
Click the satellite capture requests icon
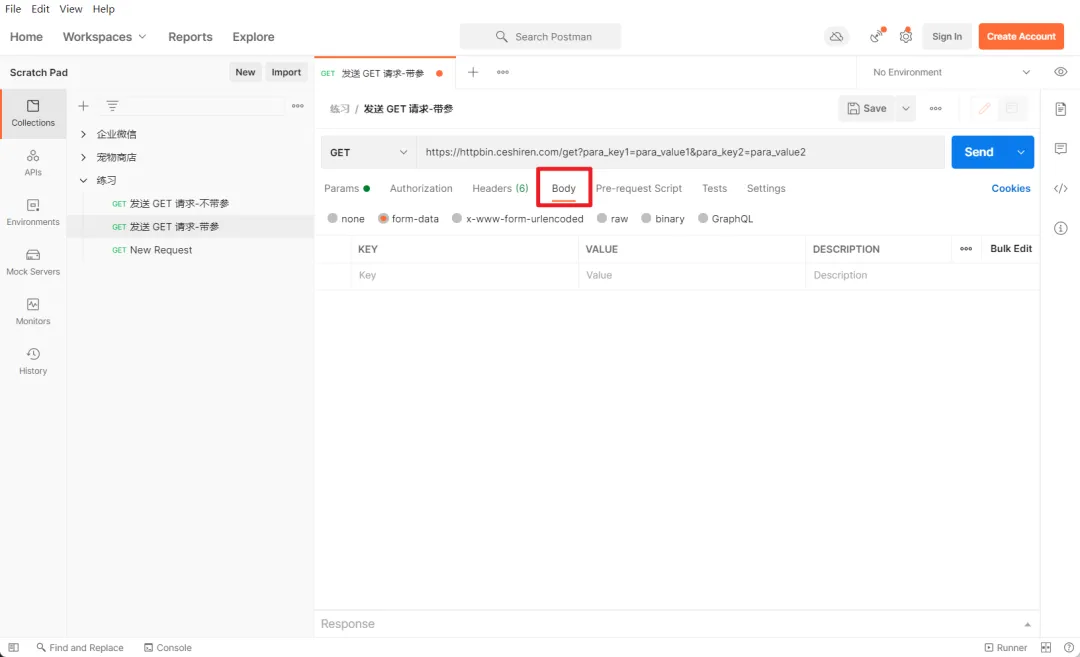[x=877, y=36]
